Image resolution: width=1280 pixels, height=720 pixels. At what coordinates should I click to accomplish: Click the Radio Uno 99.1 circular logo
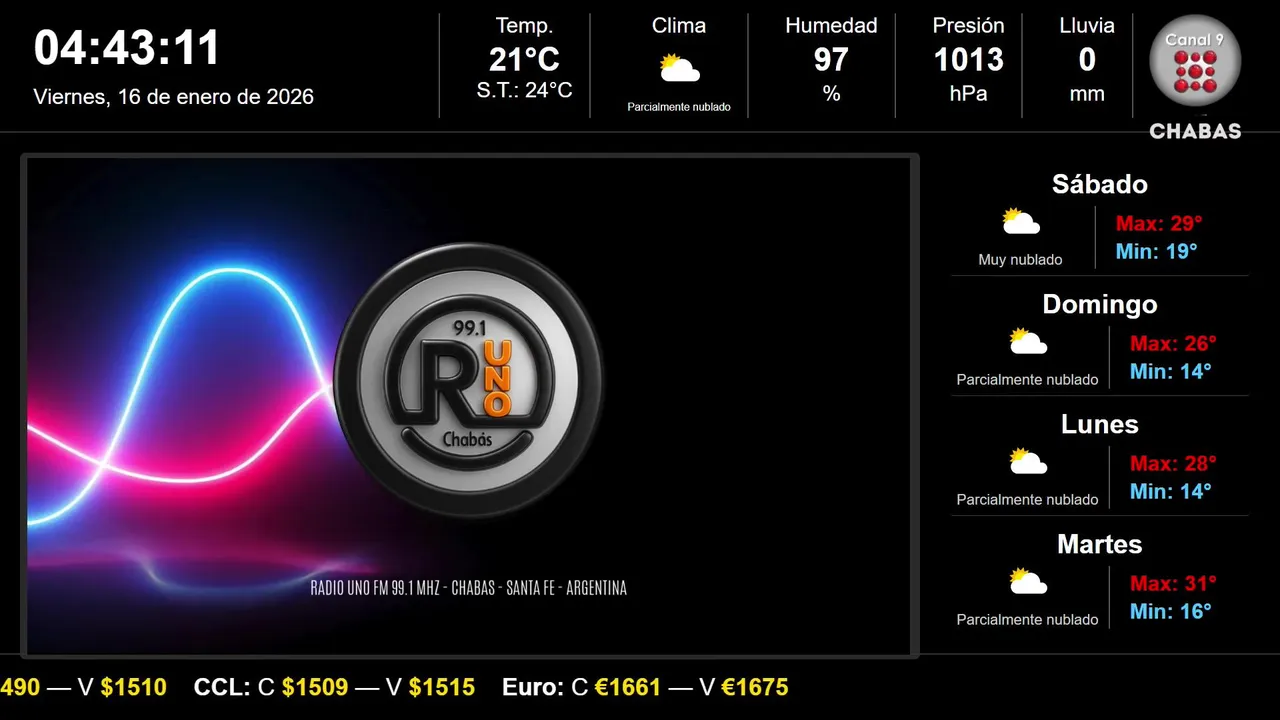468,380
